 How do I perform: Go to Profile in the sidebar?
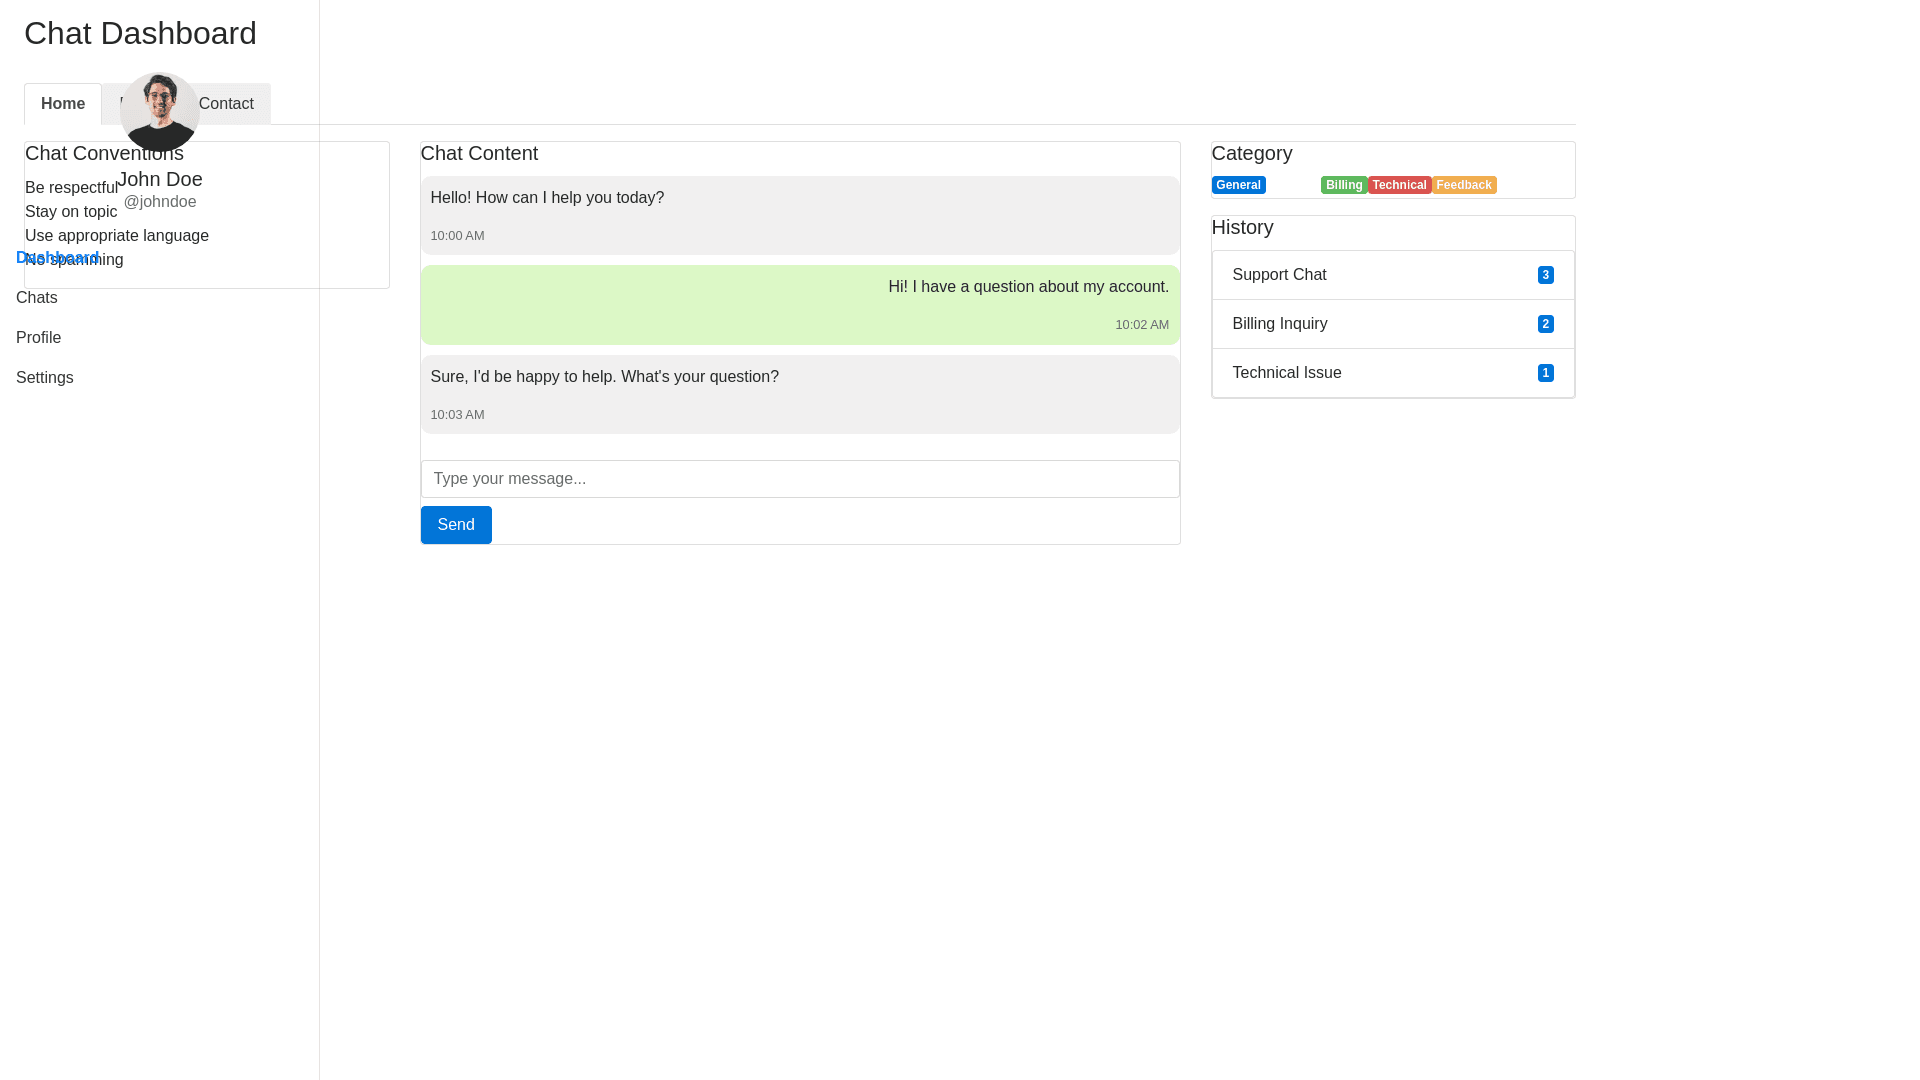38,338
